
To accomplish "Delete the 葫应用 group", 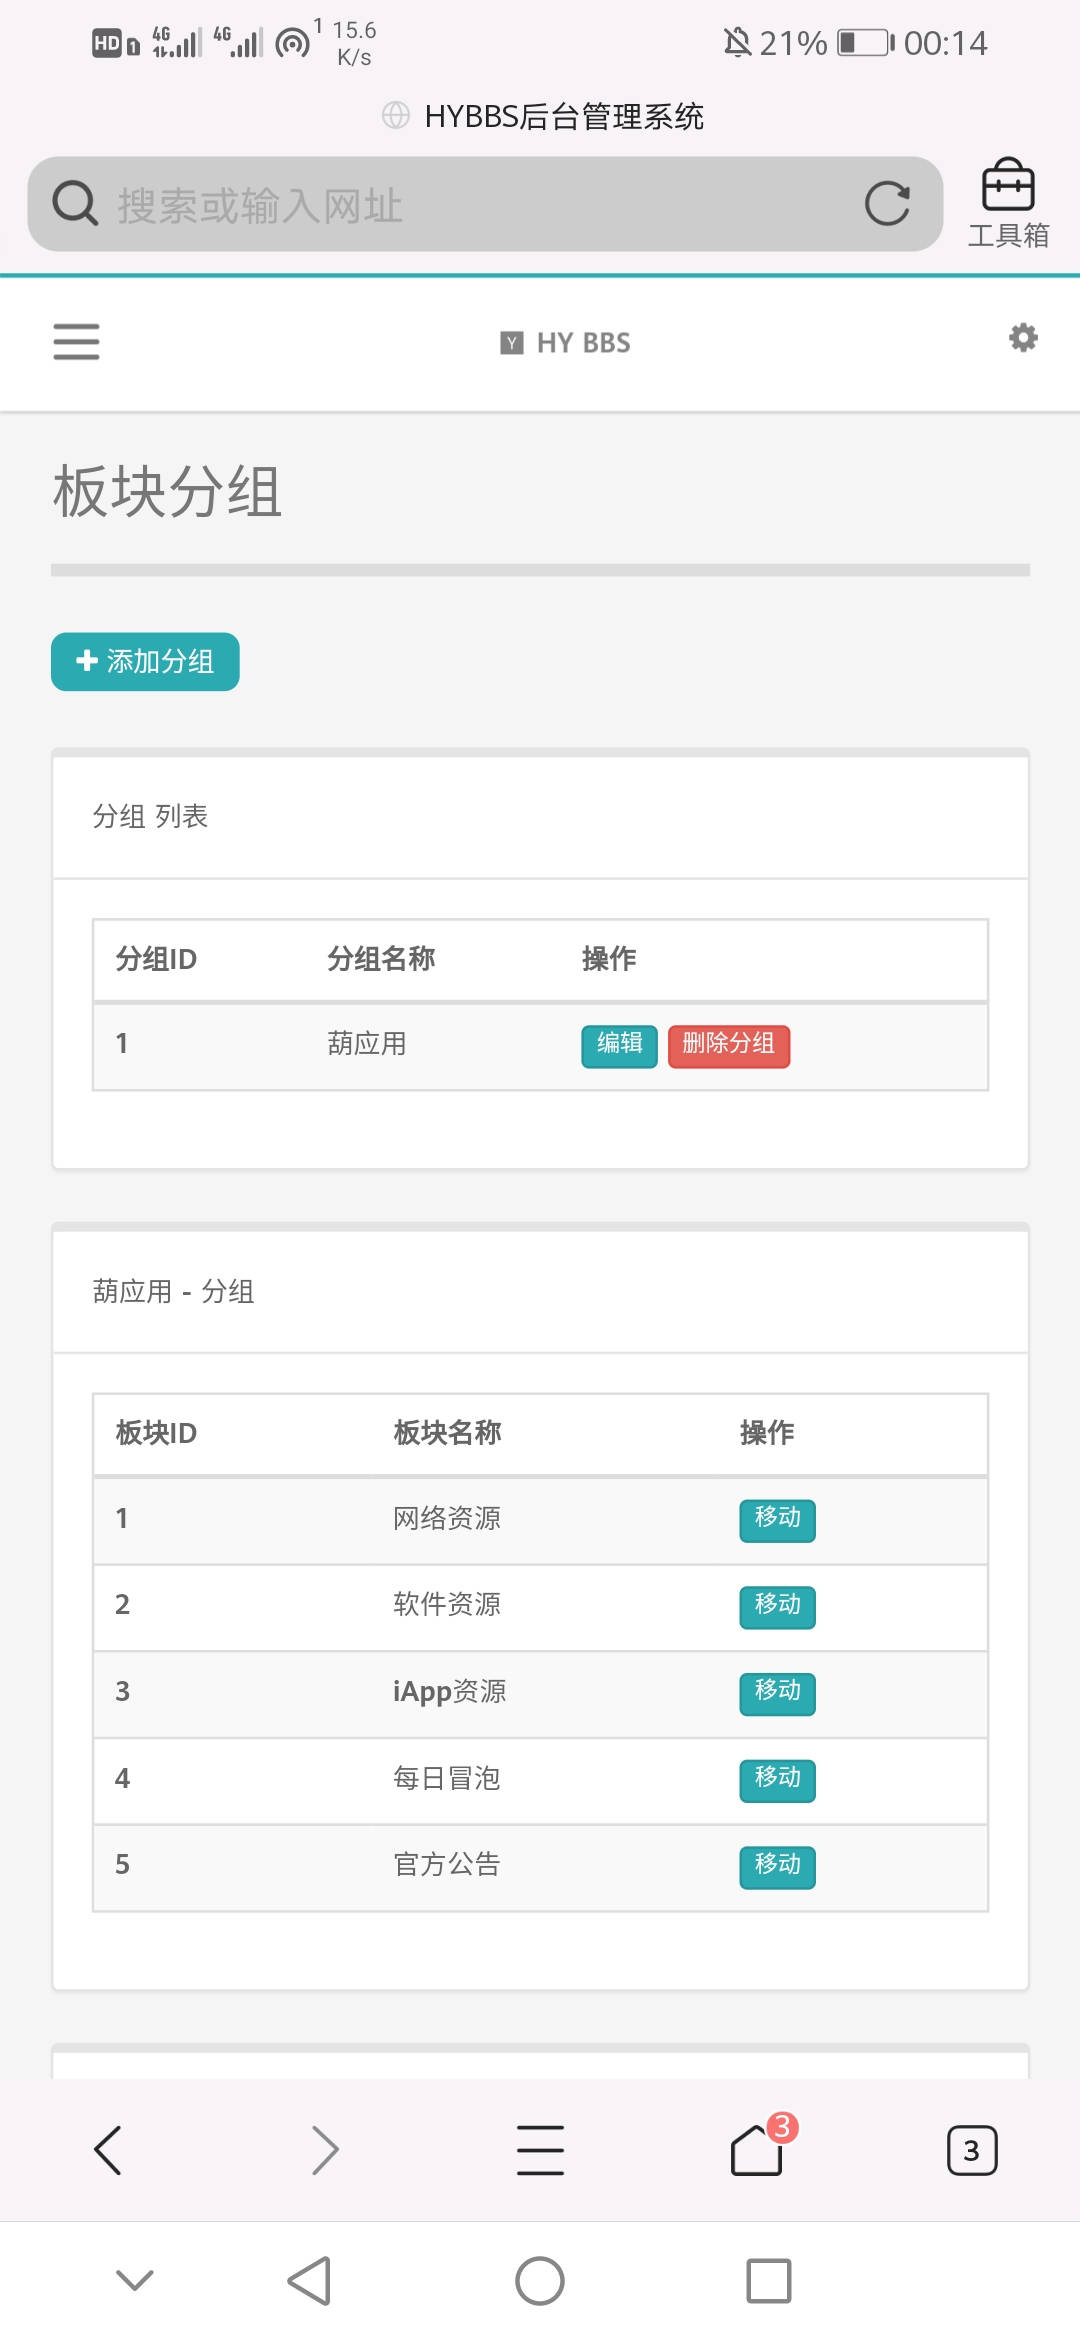I will click(728, 1046).
